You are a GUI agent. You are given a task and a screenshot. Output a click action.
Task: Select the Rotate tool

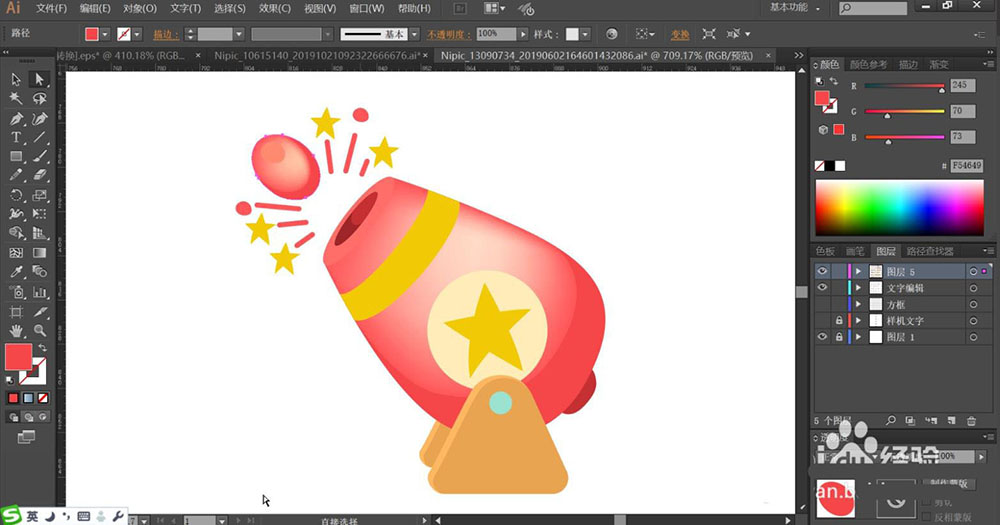pos(16,195)
